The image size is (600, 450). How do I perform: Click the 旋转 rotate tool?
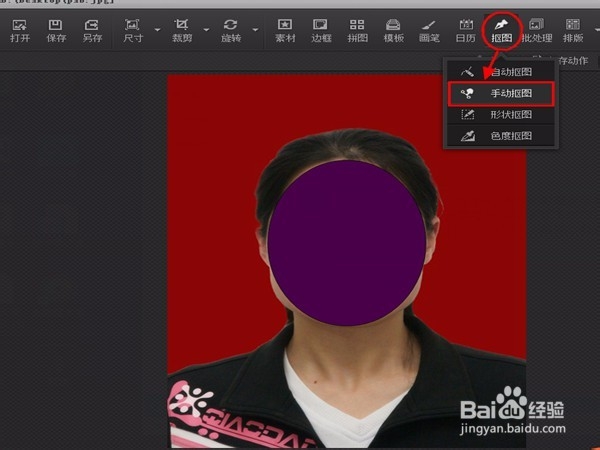click(x=231, y=31)
